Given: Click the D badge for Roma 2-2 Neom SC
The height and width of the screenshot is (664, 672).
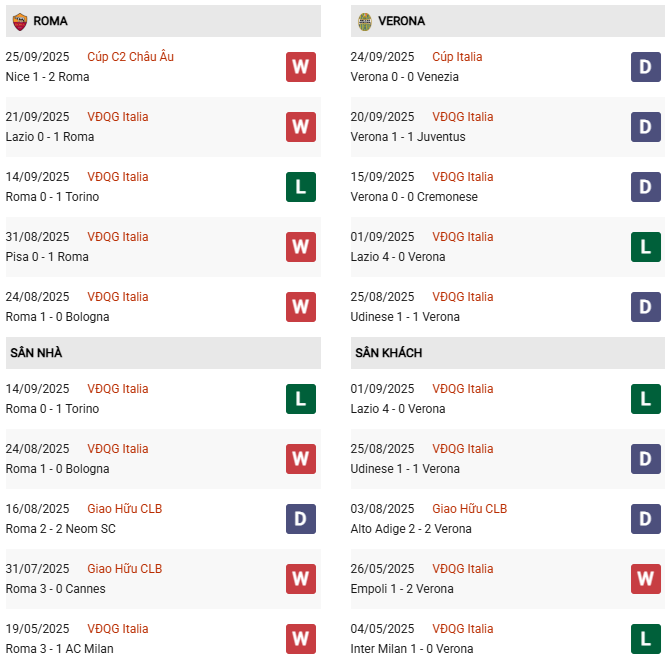Looking at the screenshot, I should 301,519.
